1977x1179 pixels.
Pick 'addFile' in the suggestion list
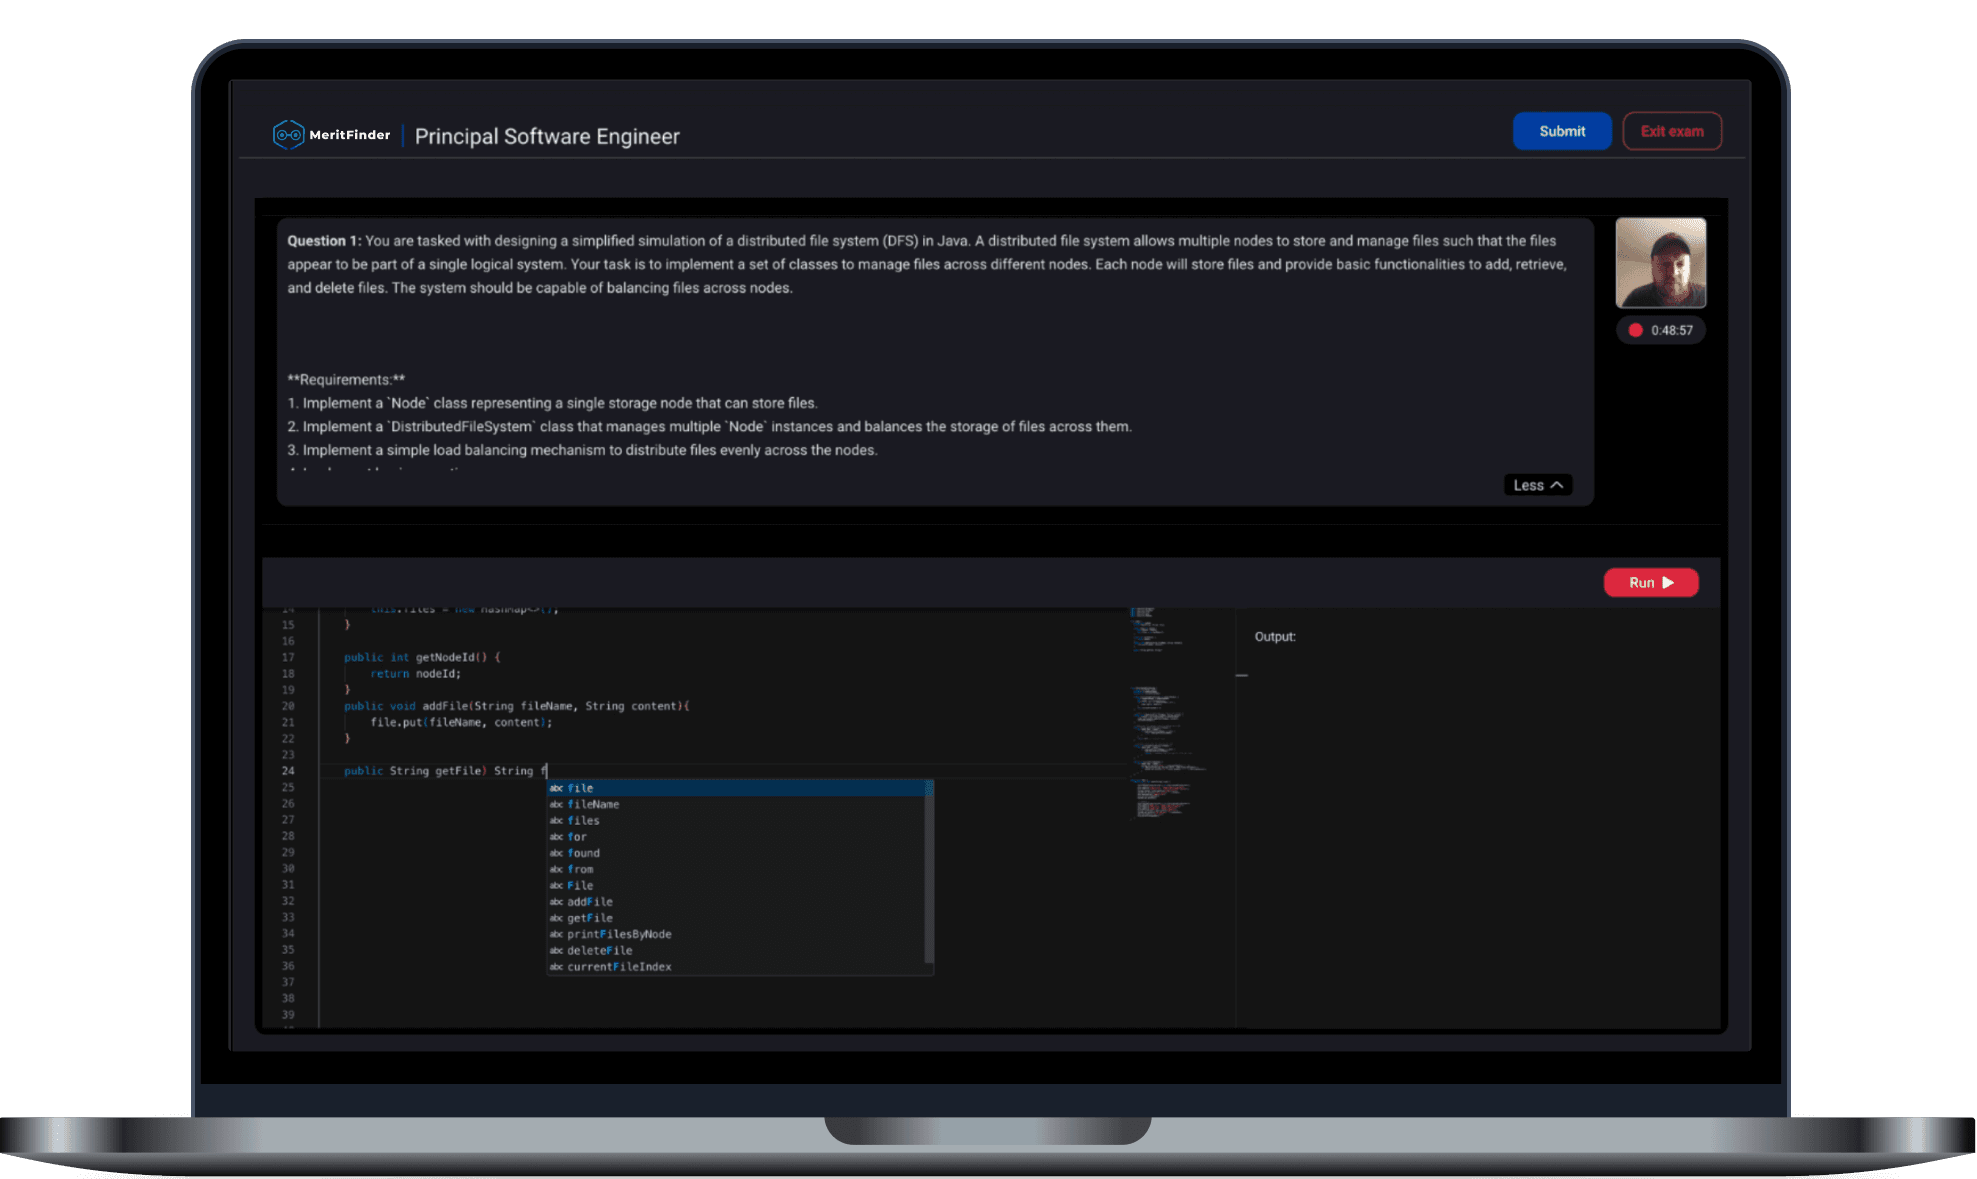(590, 902)
